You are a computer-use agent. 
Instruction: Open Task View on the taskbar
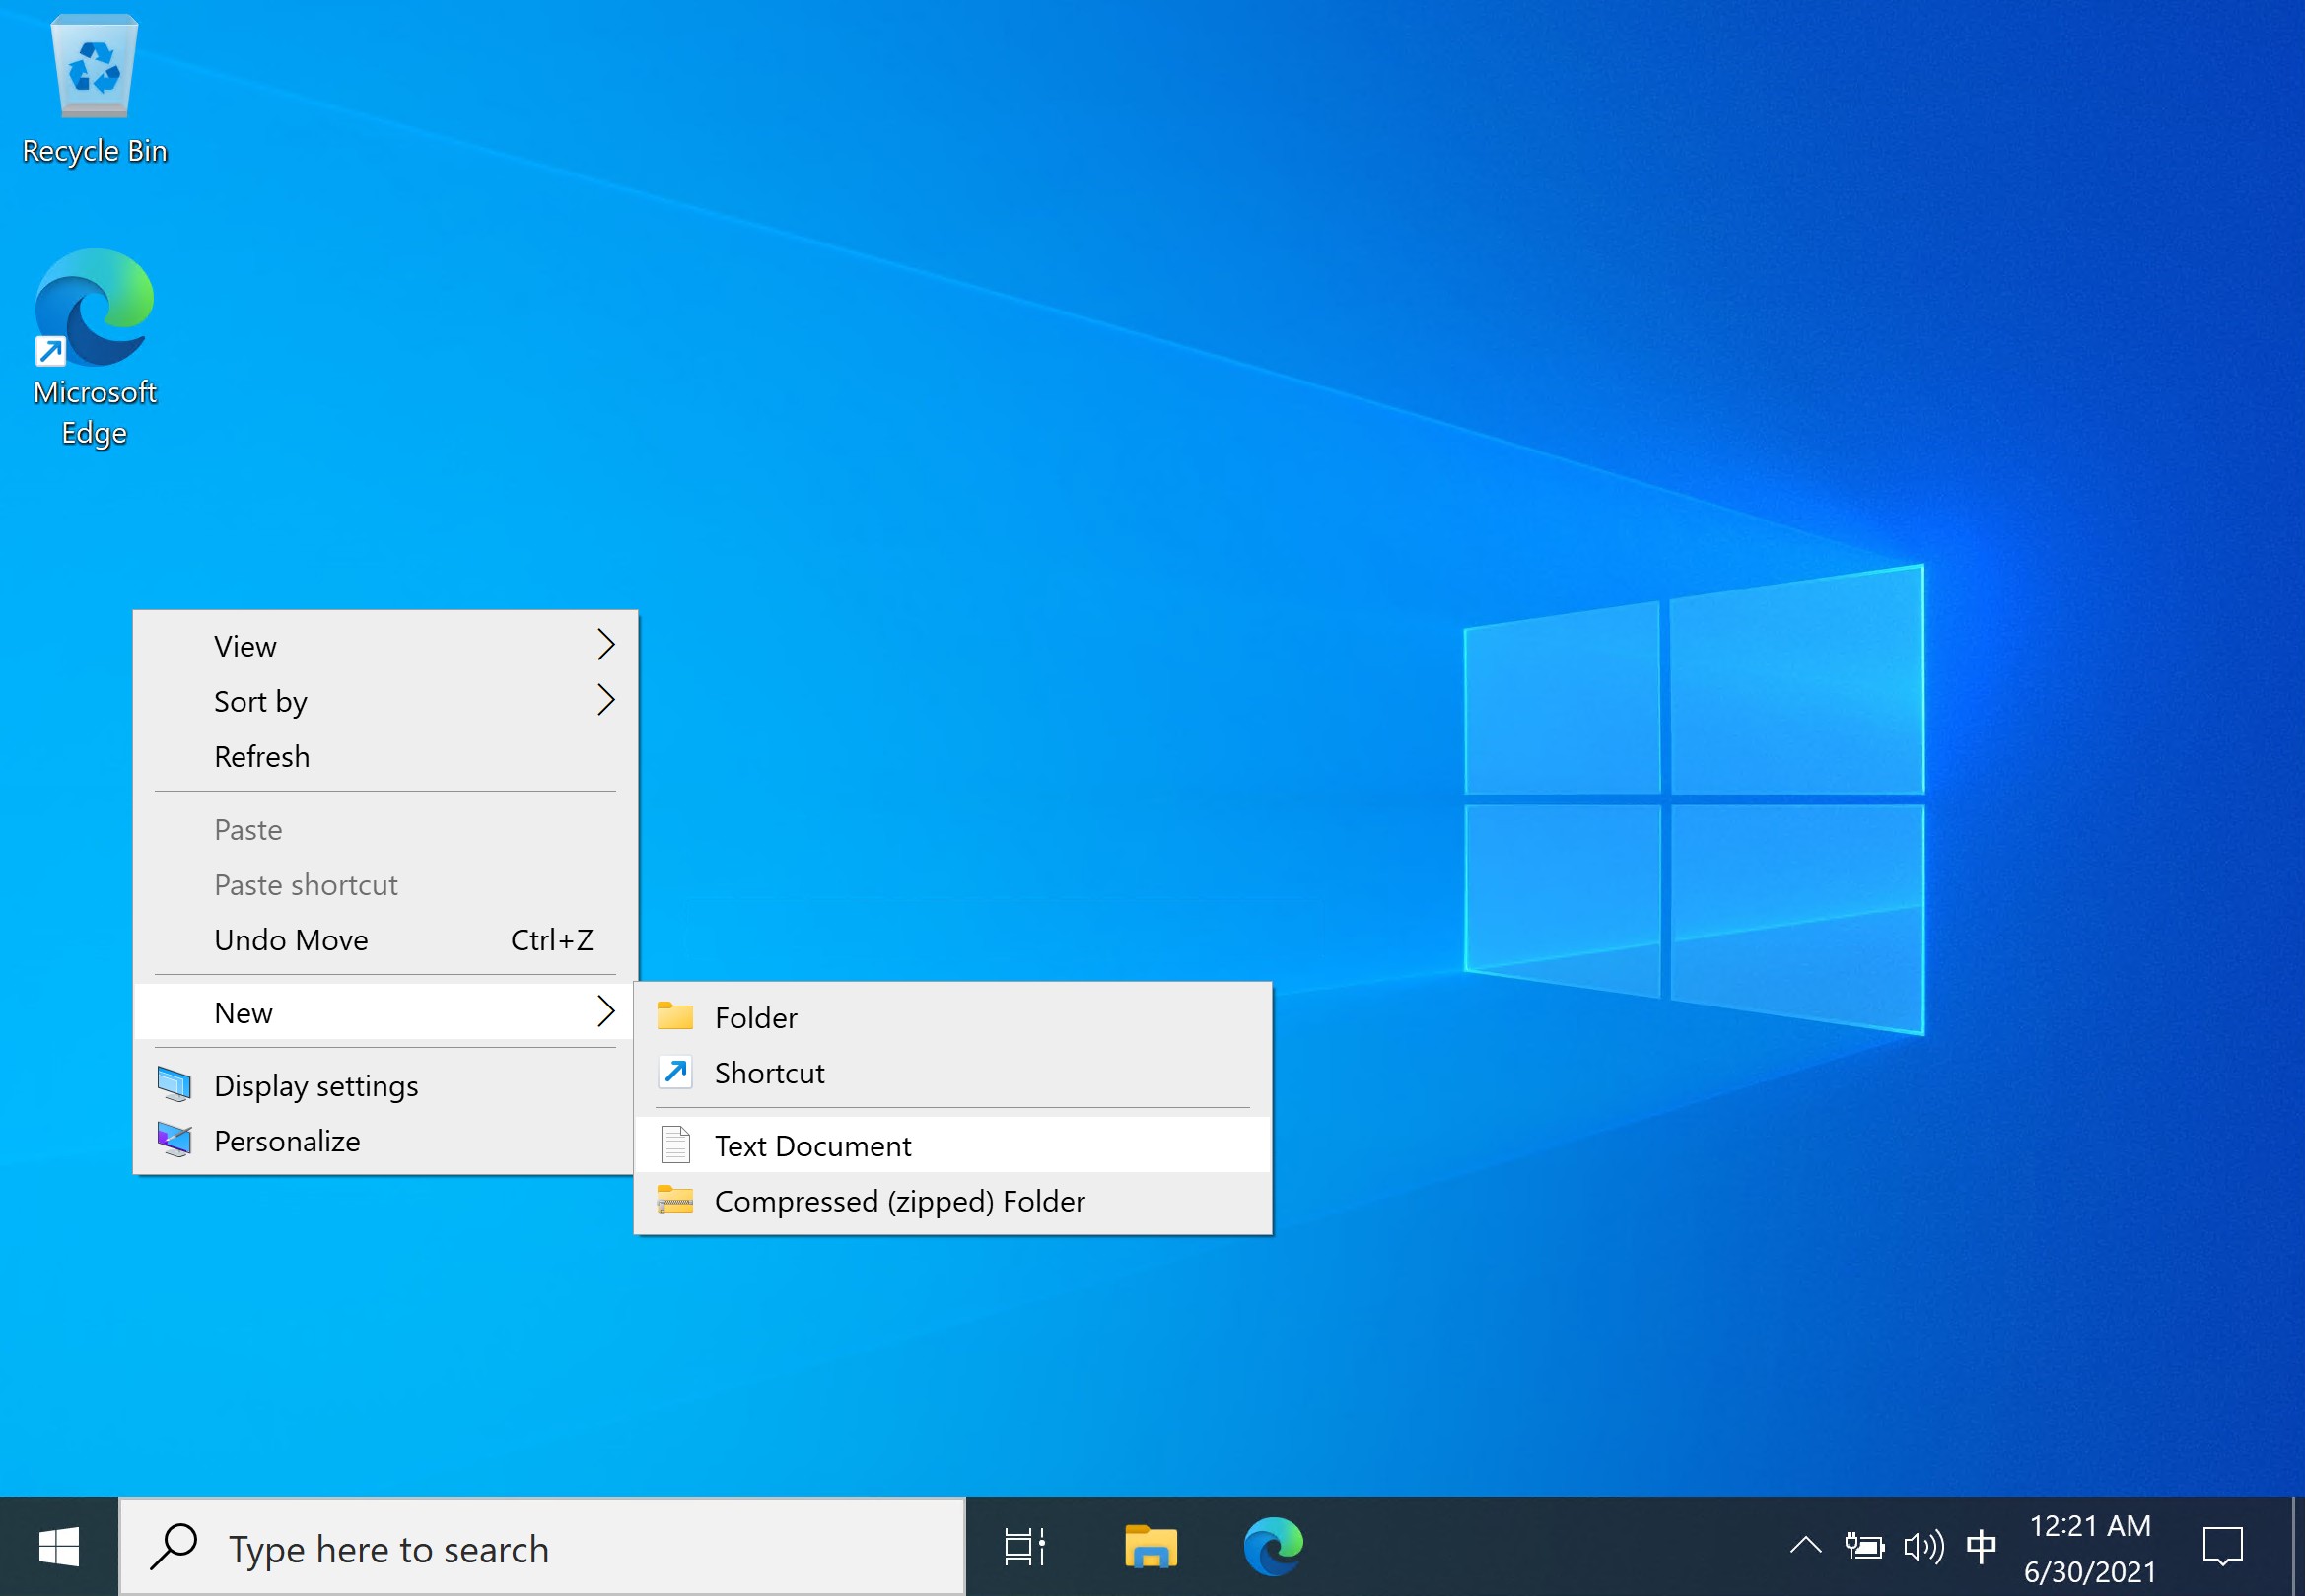[x=1025, y=1547]
